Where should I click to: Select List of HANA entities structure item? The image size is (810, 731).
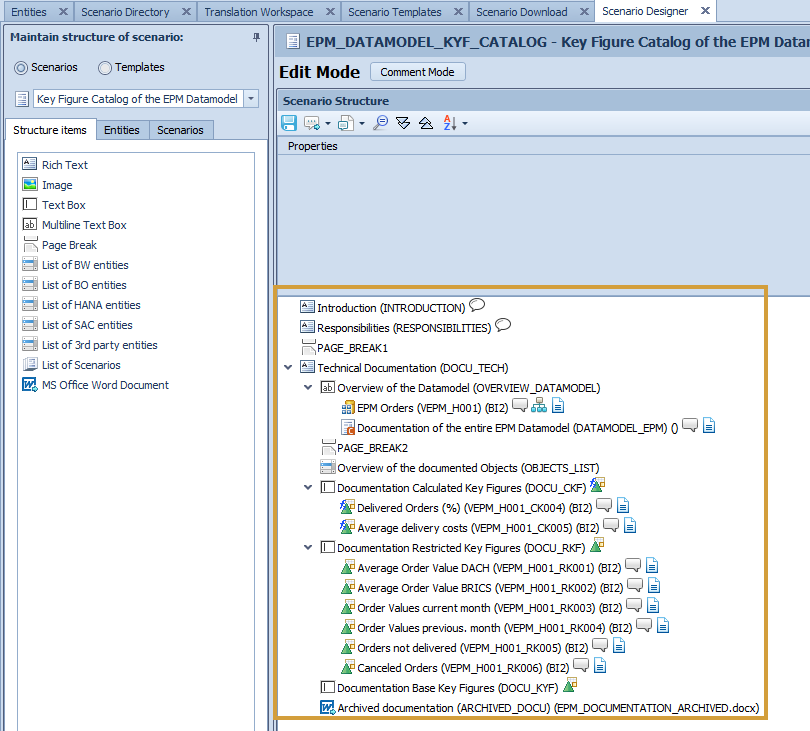click(x=91, y=305)
